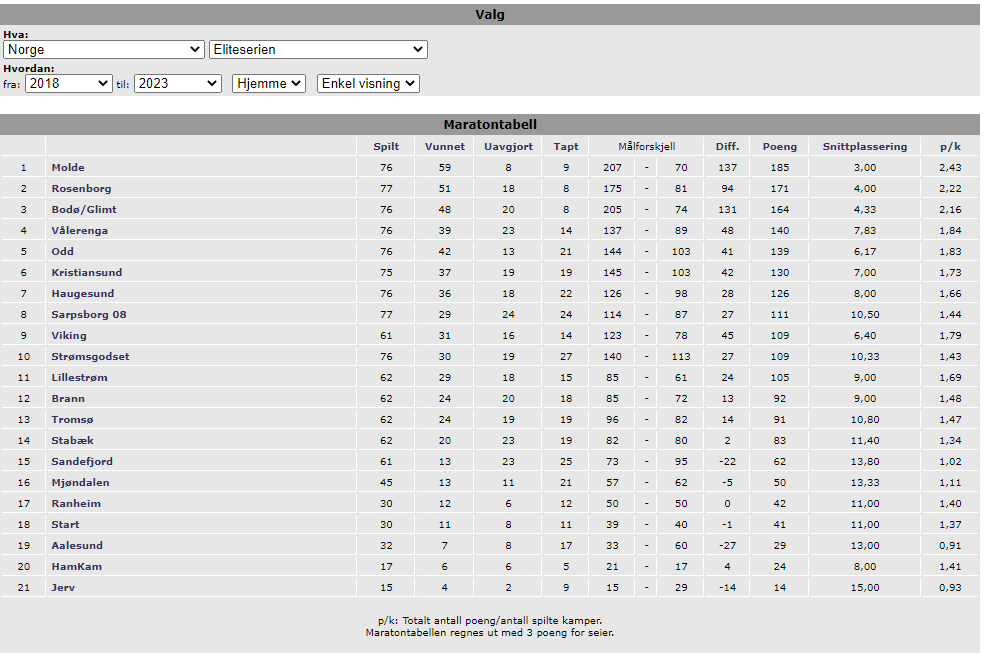Click the Strømsgodset team link

[x=90, y=356]
